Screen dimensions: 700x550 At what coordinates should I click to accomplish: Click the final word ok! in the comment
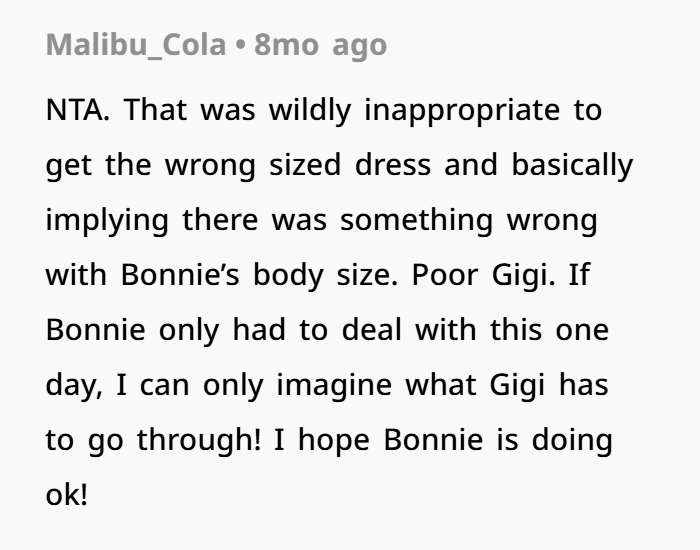(67, 495)
